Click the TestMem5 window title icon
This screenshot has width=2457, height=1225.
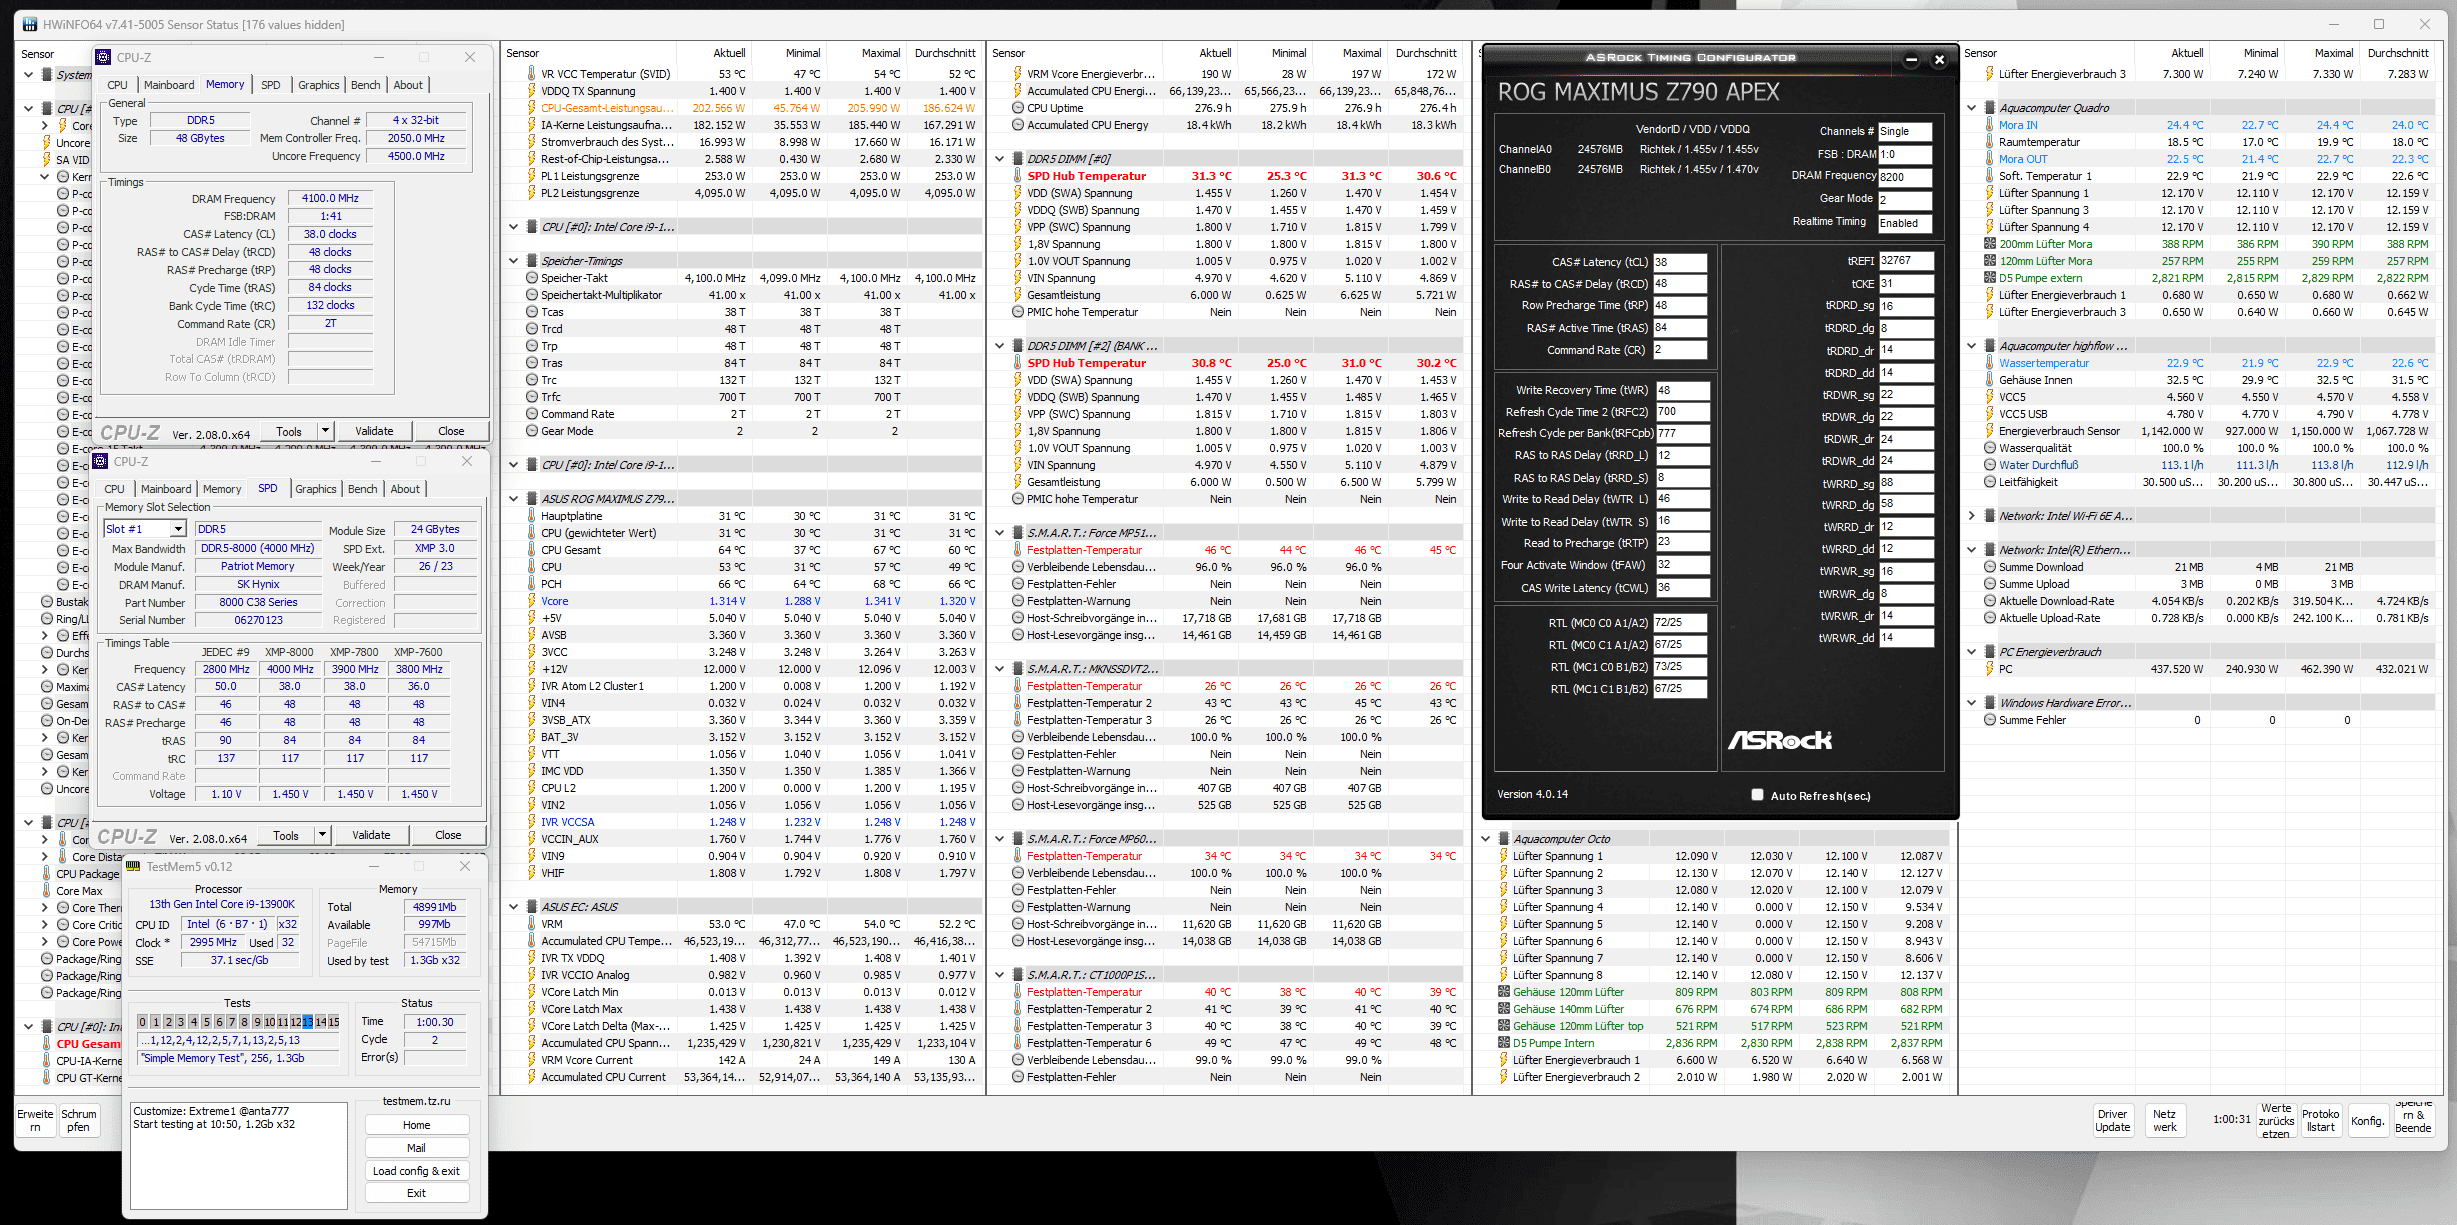click(133, 866)
